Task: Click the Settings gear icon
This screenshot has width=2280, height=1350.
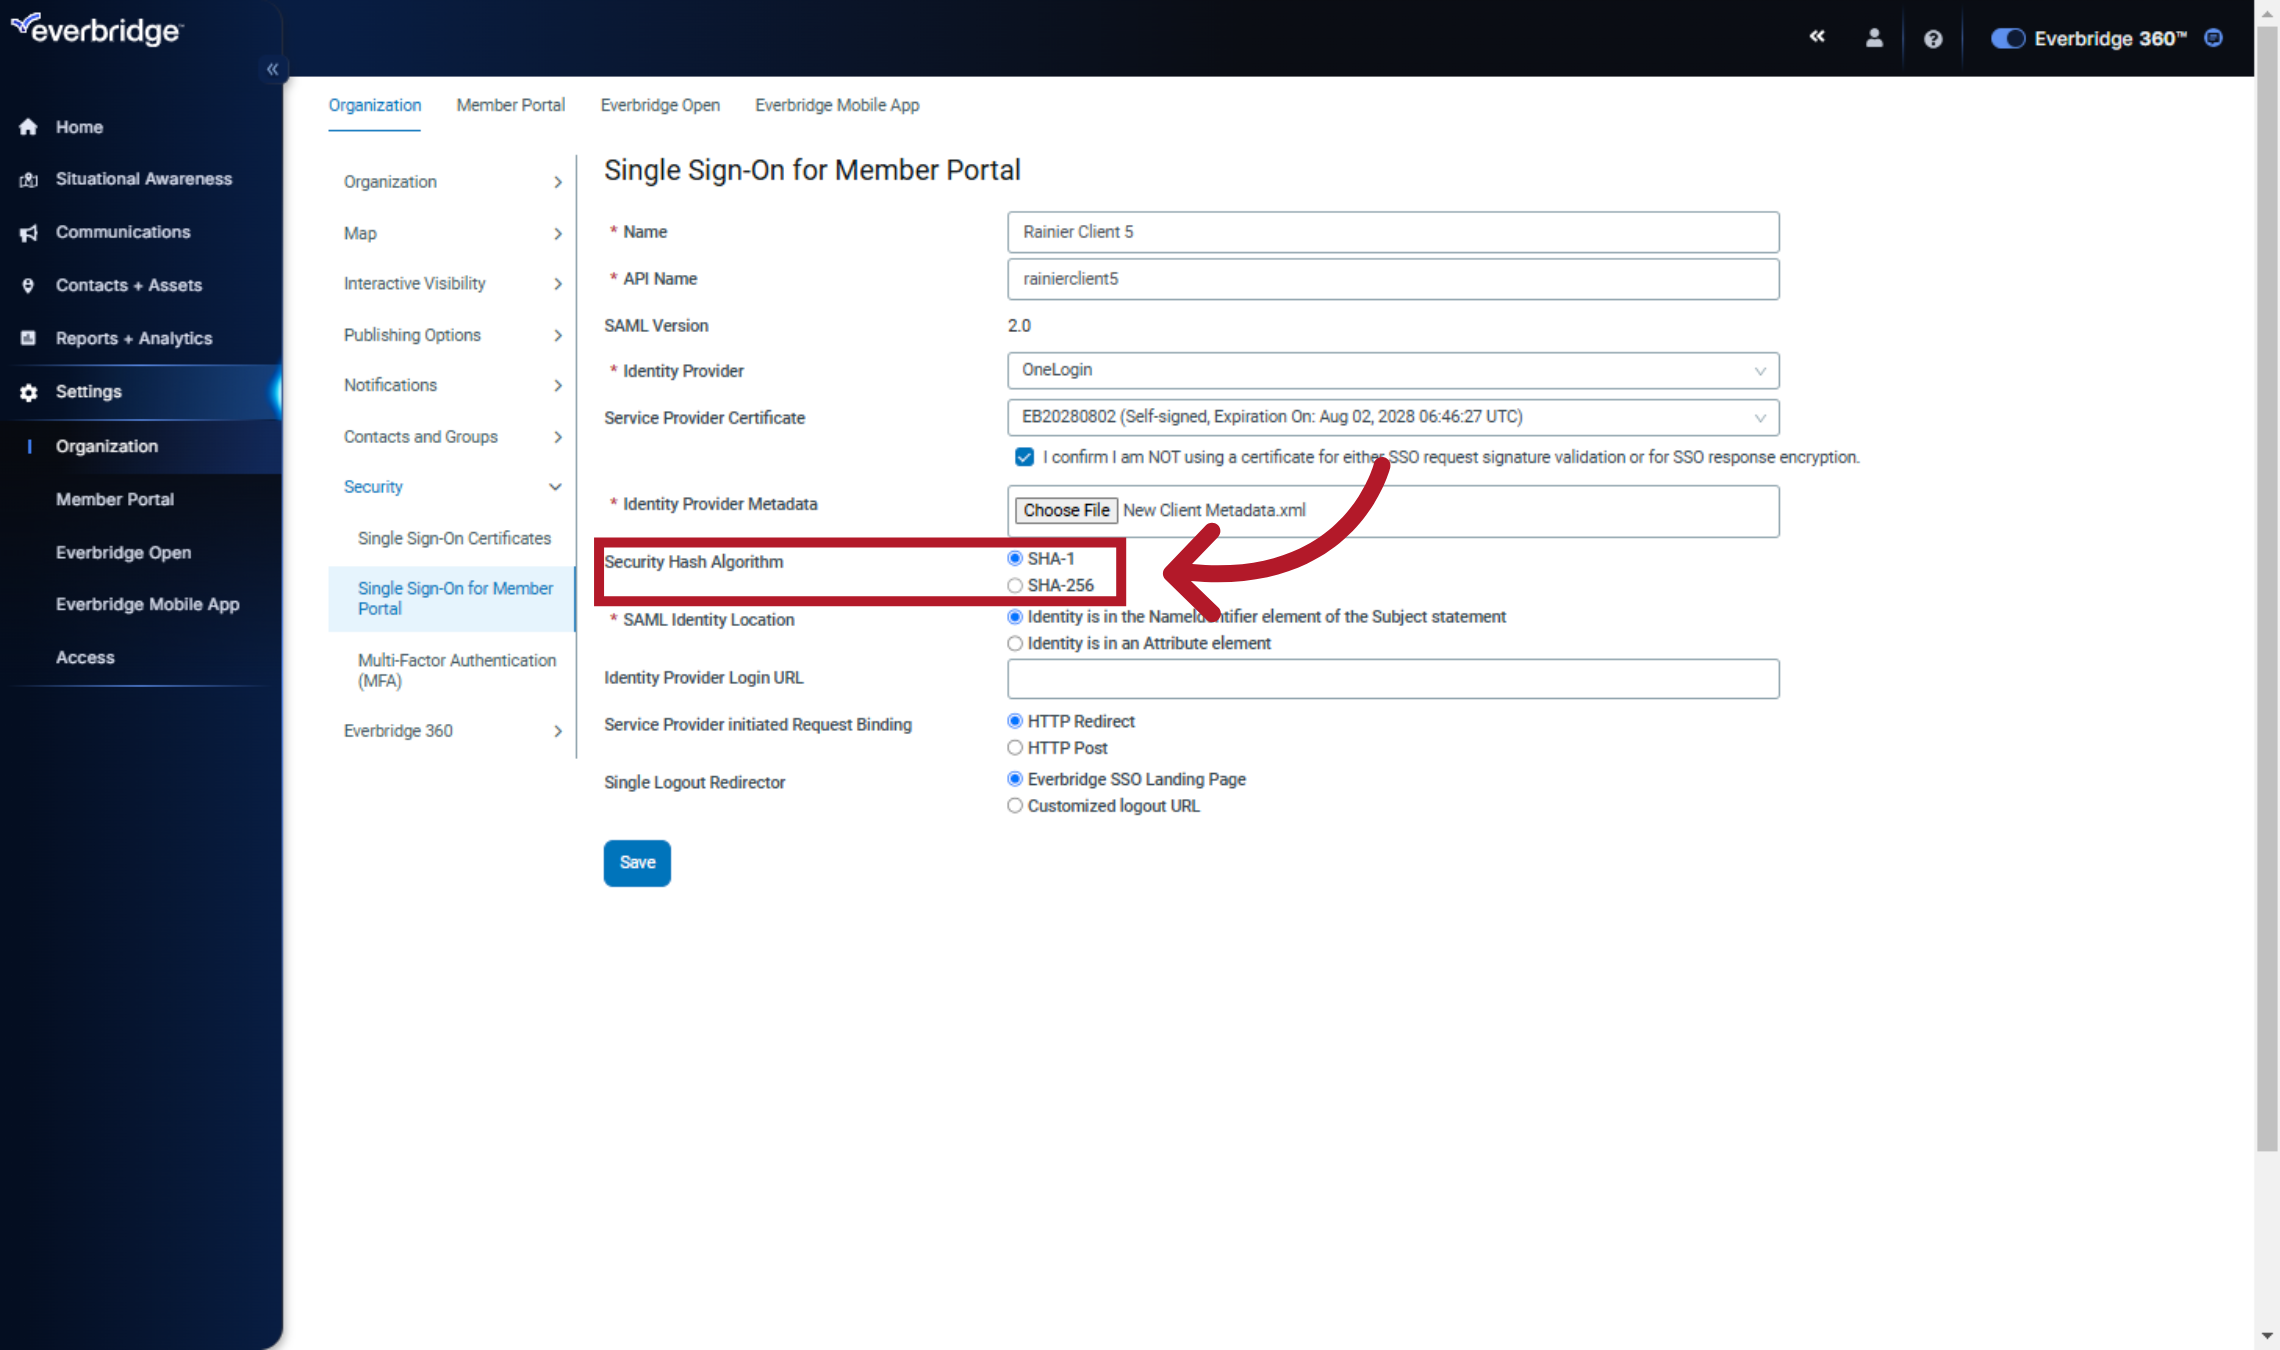Action: (27, 392)
